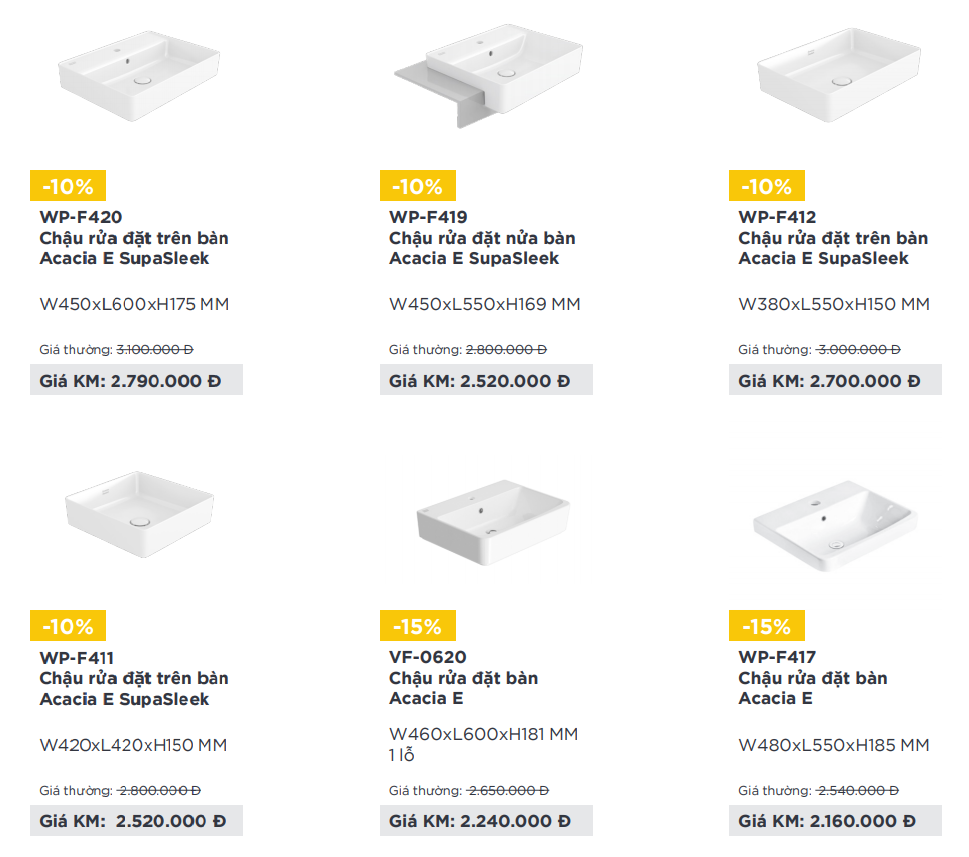The image size is (969, 857).
Task: Open the WP-F412 product title link
Action: click(x=833, y=238)
